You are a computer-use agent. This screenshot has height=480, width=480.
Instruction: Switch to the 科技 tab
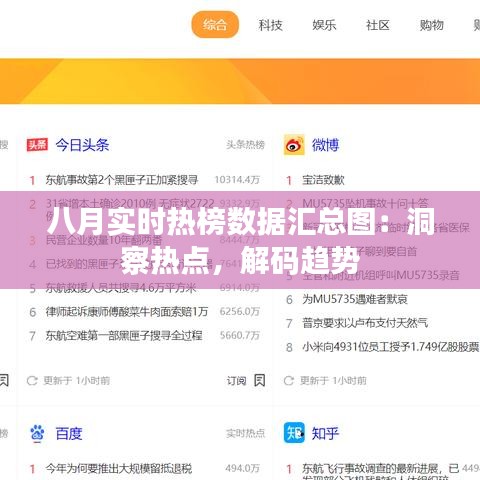[270, 25]
